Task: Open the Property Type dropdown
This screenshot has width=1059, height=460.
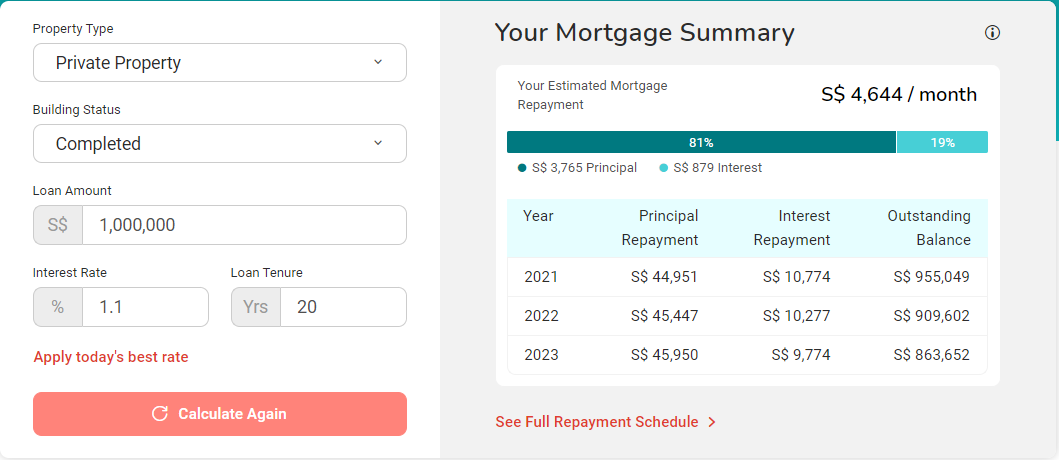Action: tap(219, 63)
